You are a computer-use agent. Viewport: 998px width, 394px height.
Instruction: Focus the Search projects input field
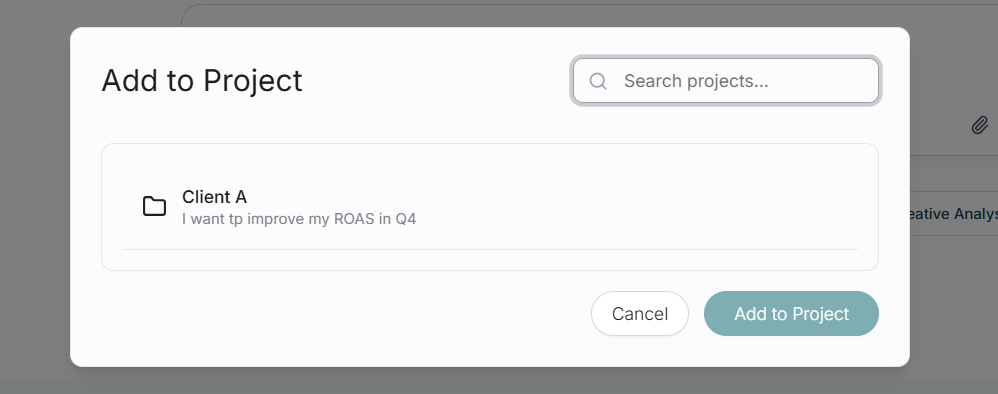click(x=726, y=81)
